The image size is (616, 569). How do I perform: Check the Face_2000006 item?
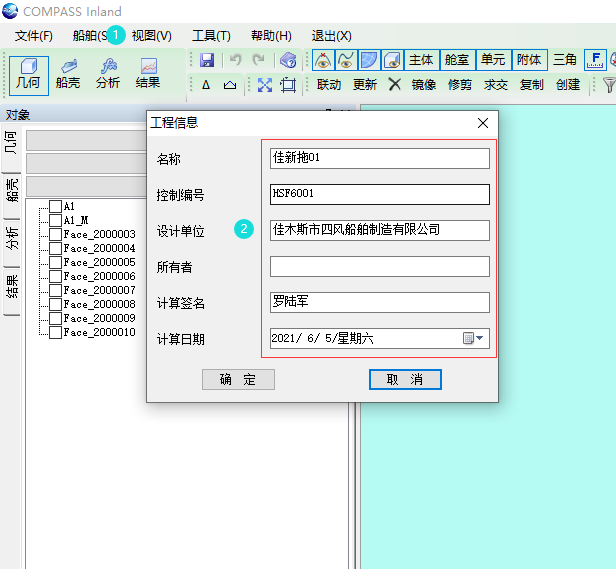(x=55, y=276)
